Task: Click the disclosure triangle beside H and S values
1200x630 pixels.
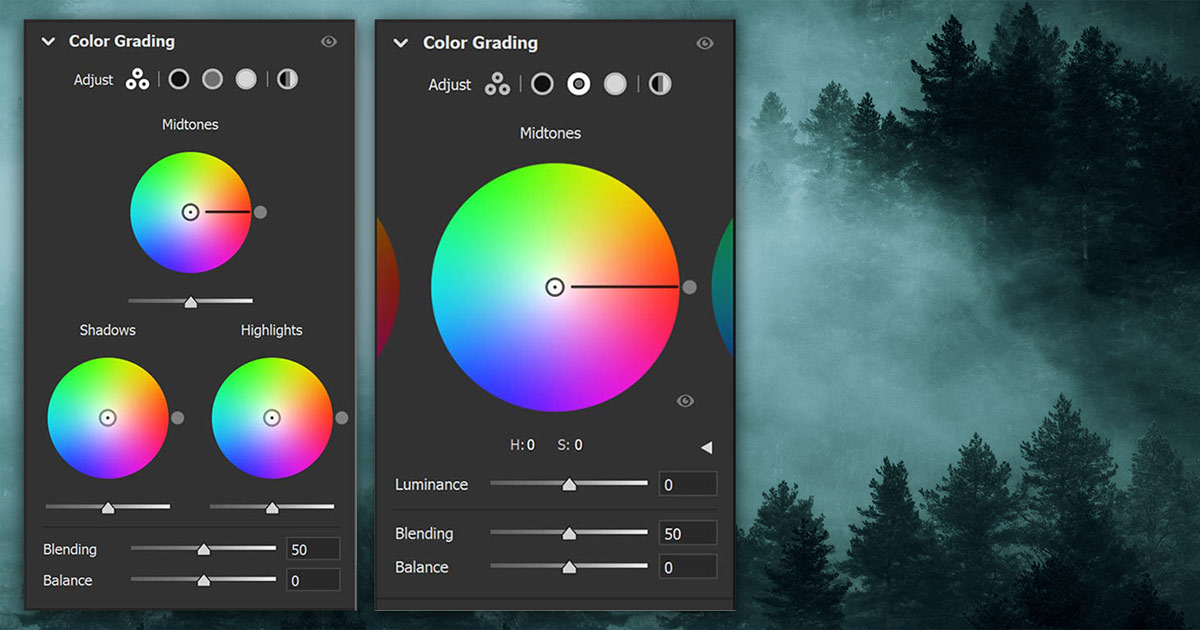Action: point(706,447)
